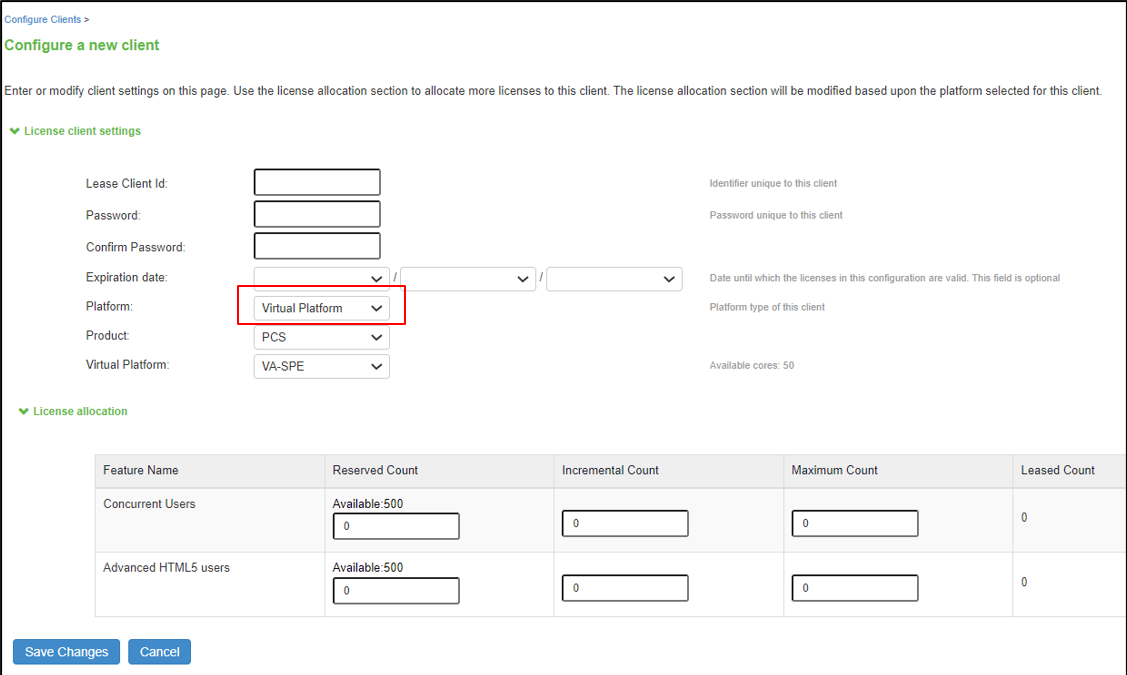Click Concurrent Users Maximum Count field
1127x675 pixels.
click(x=855, y=523)
